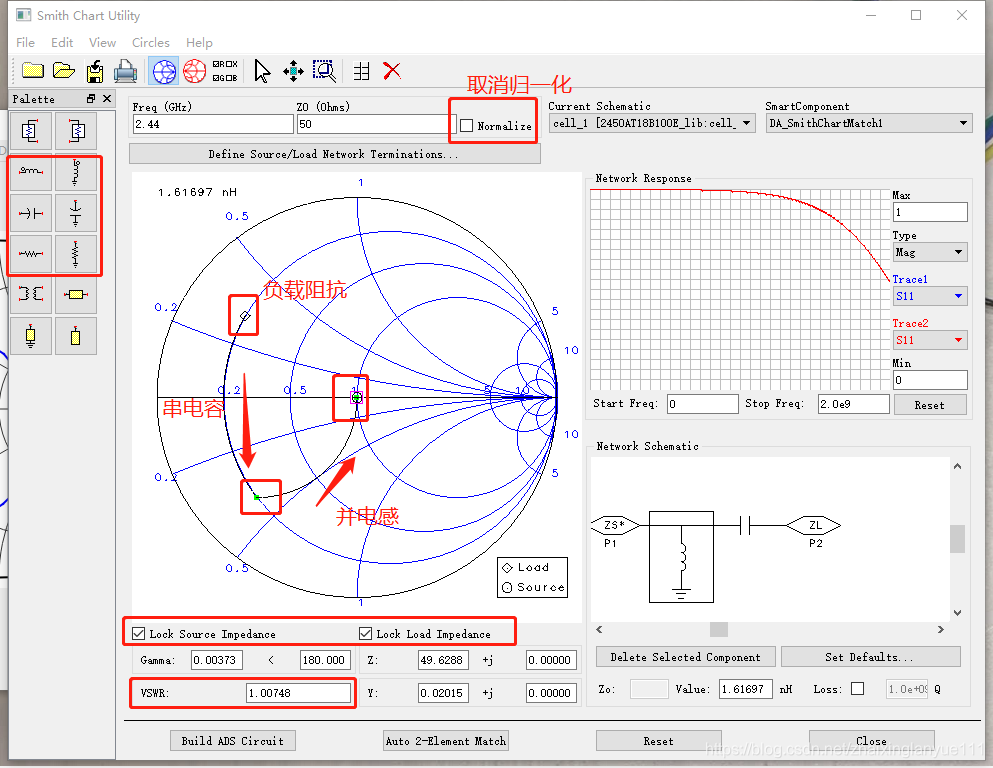Pick the zoom area magnifier tool

[324, 71]
